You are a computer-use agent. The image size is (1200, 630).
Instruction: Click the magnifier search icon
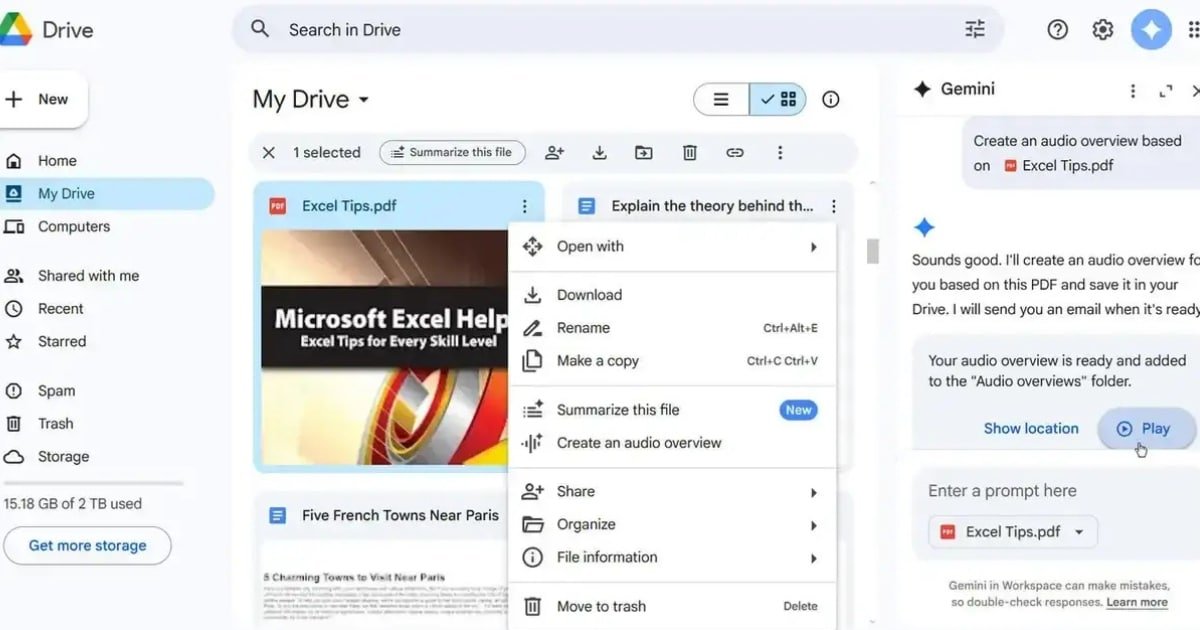[x=260, y=29]
